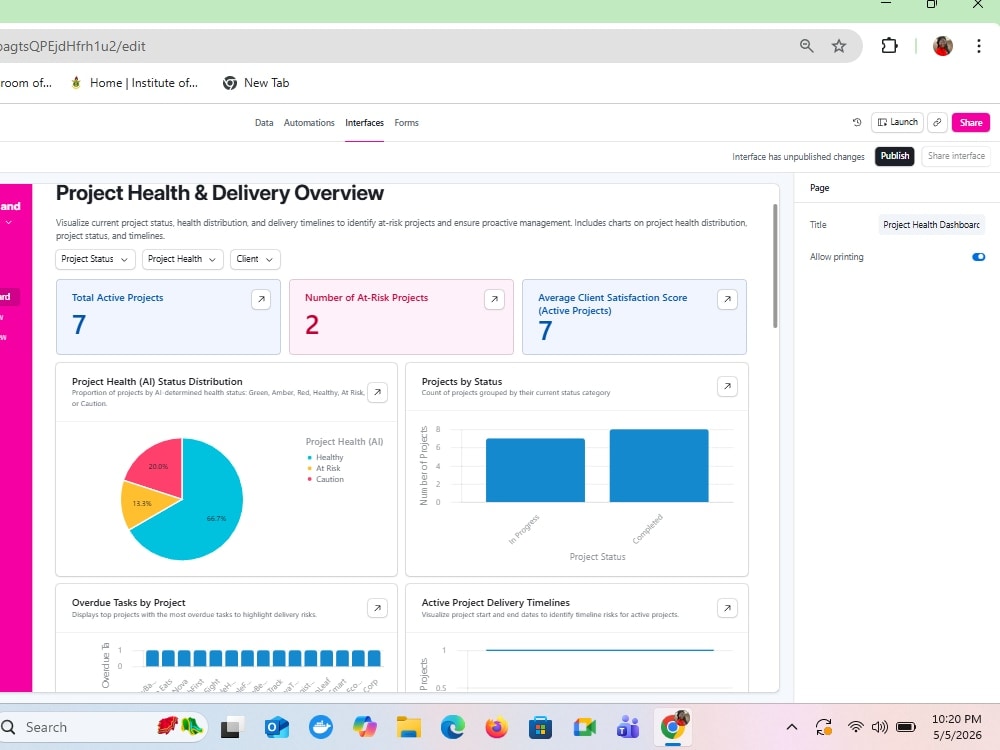Open the Wi-Fi network tray icon

pyautogui.click(x=855, y=727)
